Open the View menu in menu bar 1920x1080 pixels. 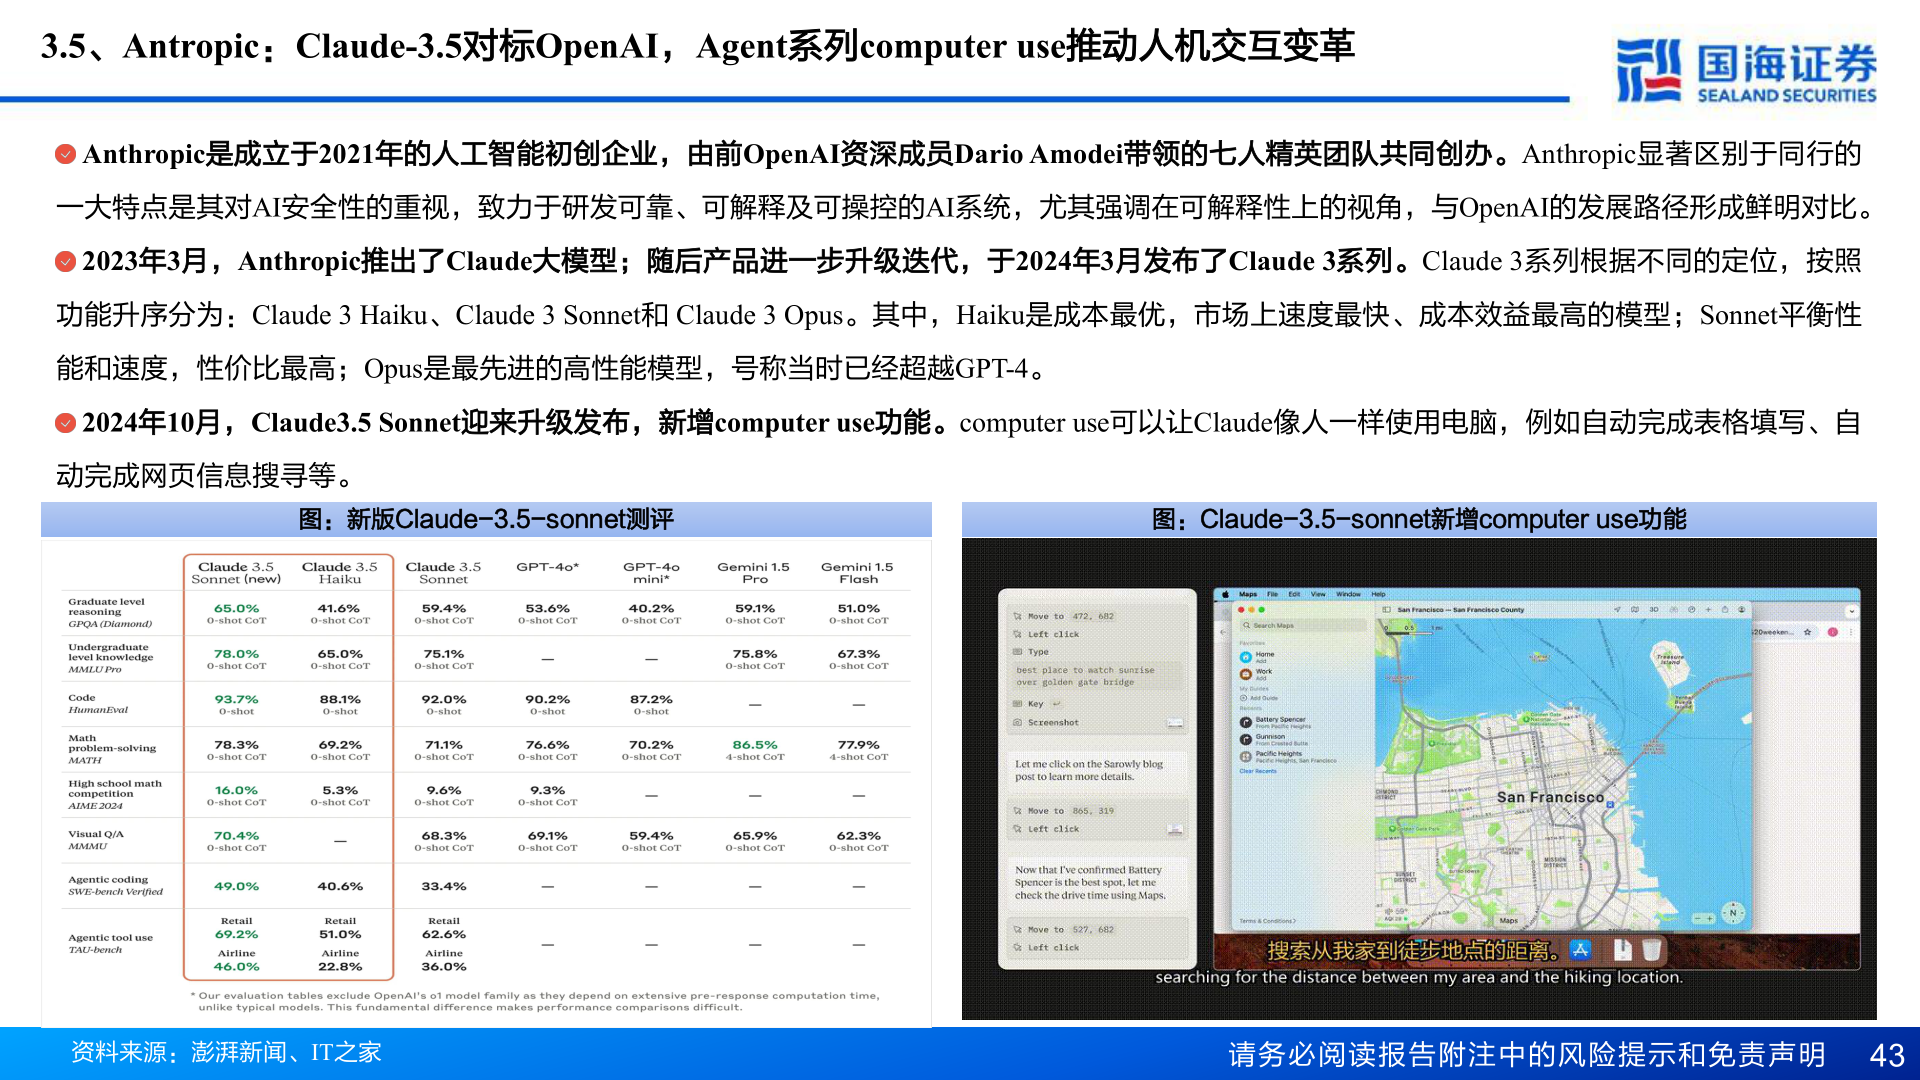click(1318, 594)
